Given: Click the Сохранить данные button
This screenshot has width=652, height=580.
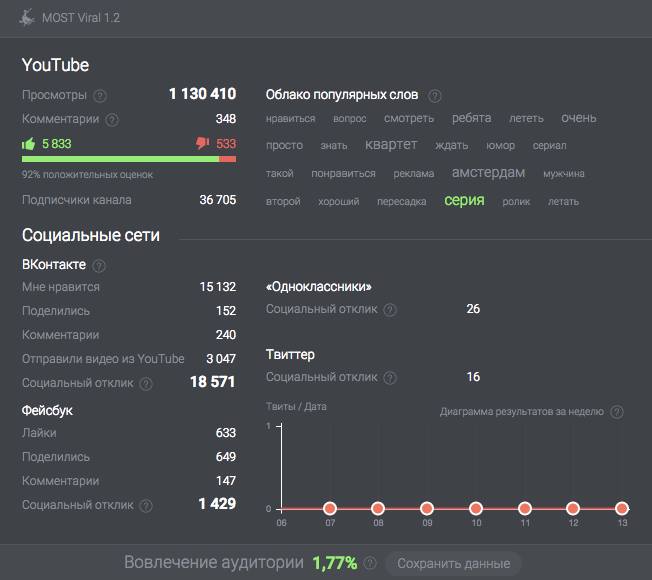Looking at the screenshot, I should tap(453, 563).
